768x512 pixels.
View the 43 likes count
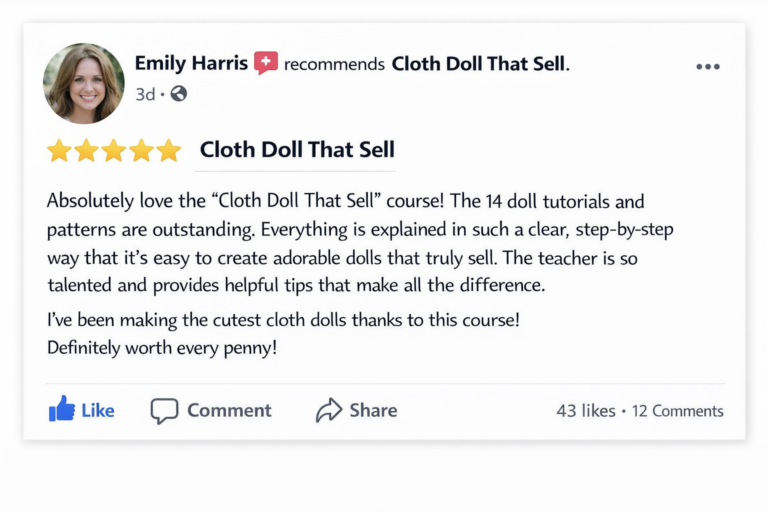586,411
